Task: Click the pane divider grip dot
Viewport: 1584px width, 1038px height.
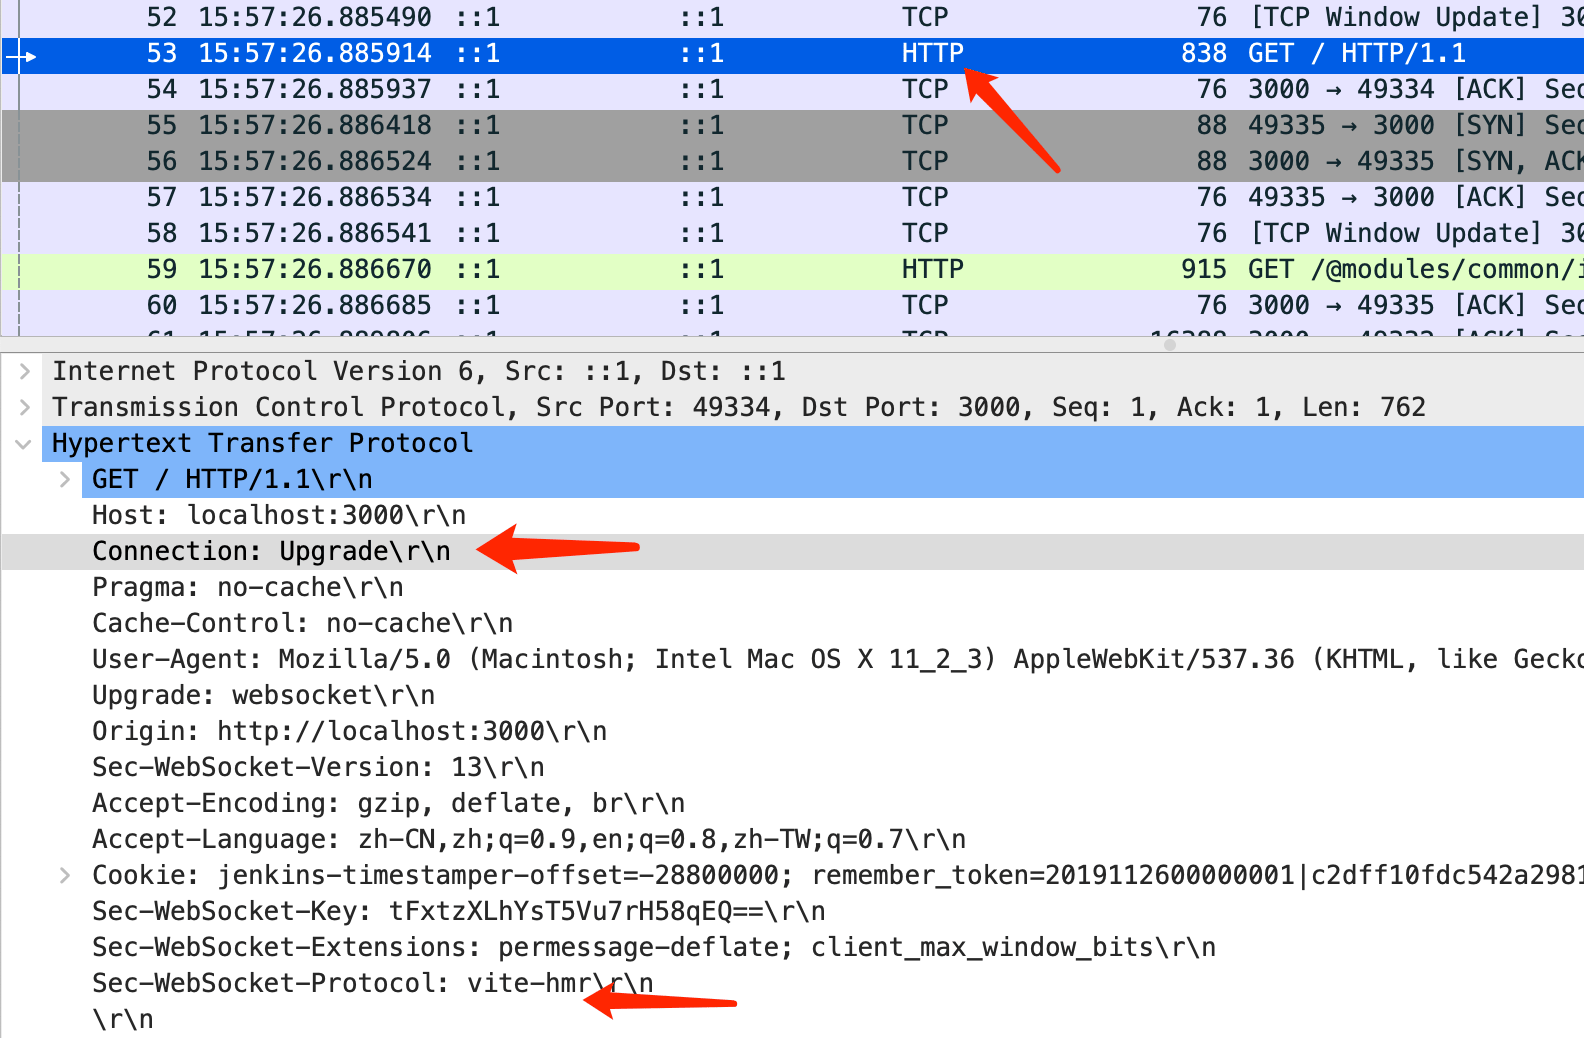Action: click(1169, 344)
